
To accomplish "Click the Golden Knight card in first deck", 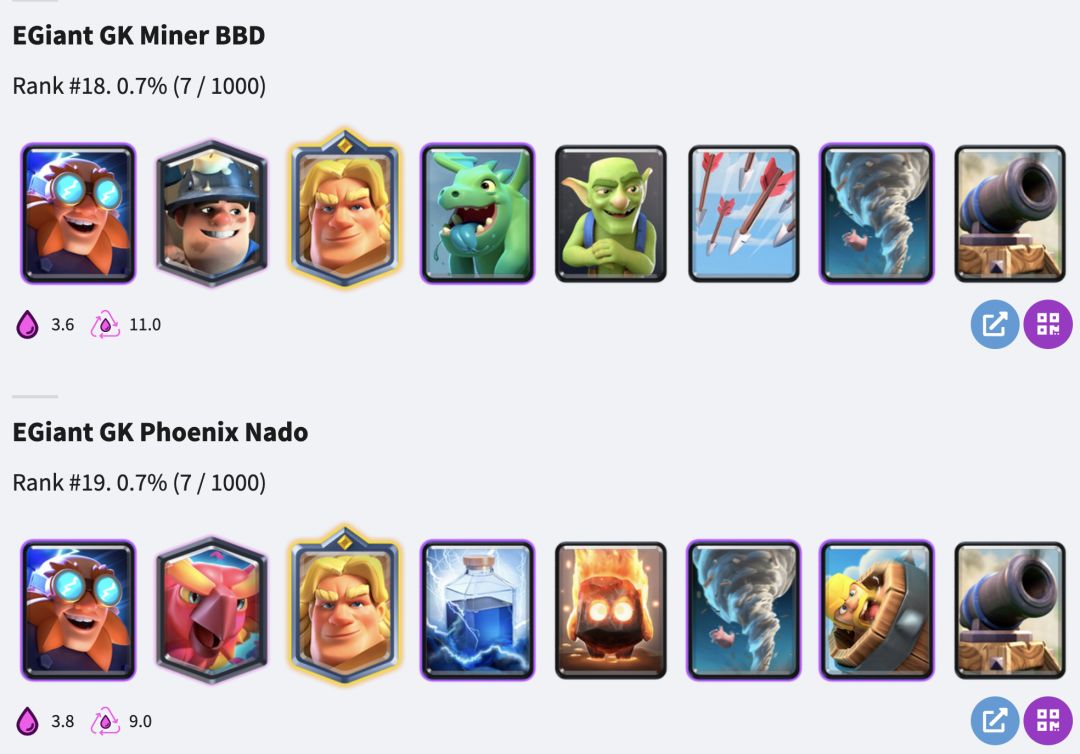I will (344, 208).
